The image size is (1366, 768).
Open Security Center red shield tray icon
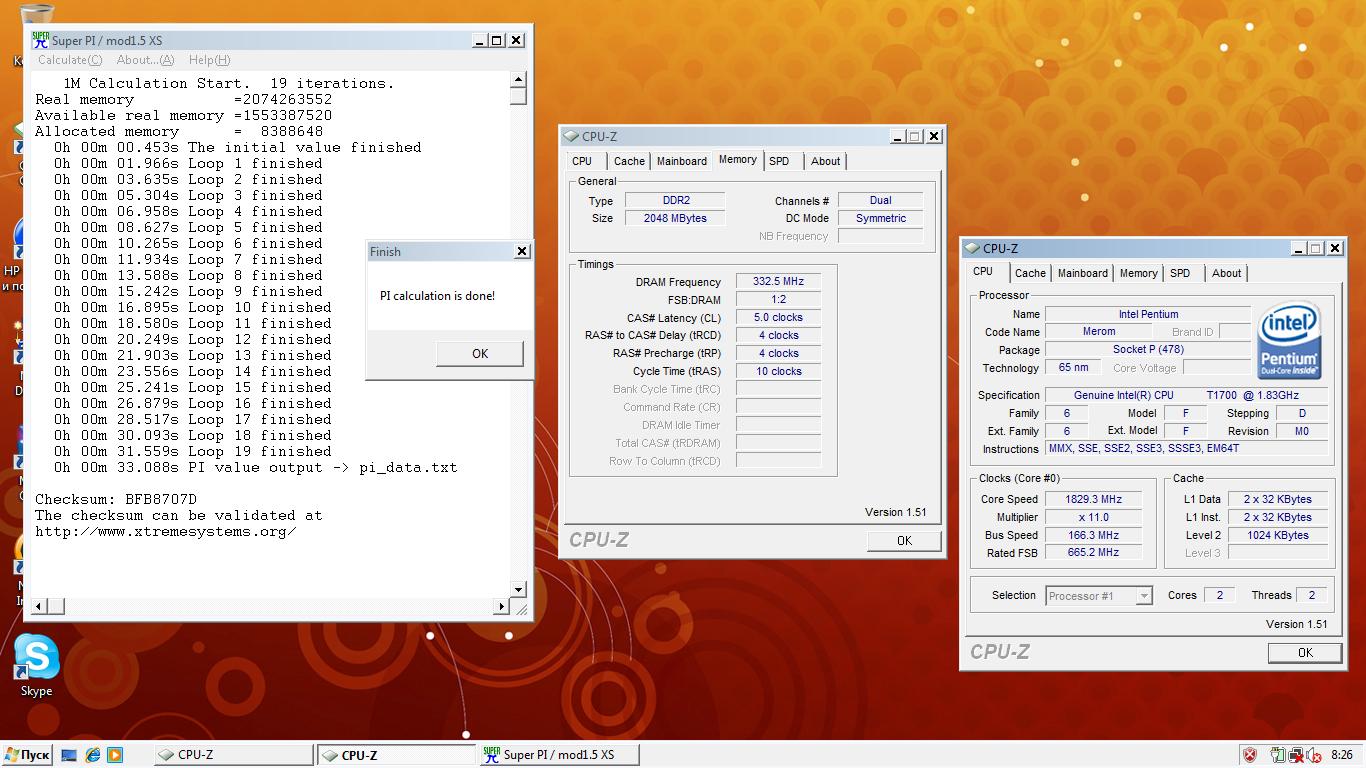coord(1250,755)
